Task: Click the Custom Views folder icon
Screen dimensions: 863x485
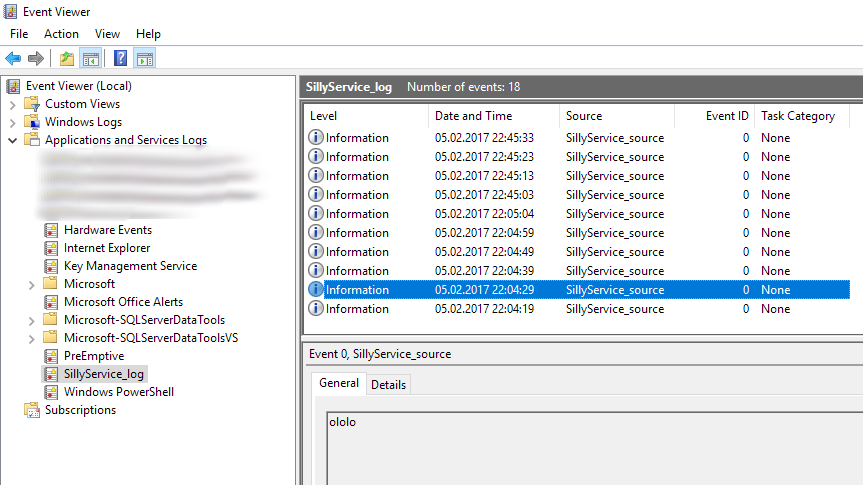Action: click(x=32, y=103)
